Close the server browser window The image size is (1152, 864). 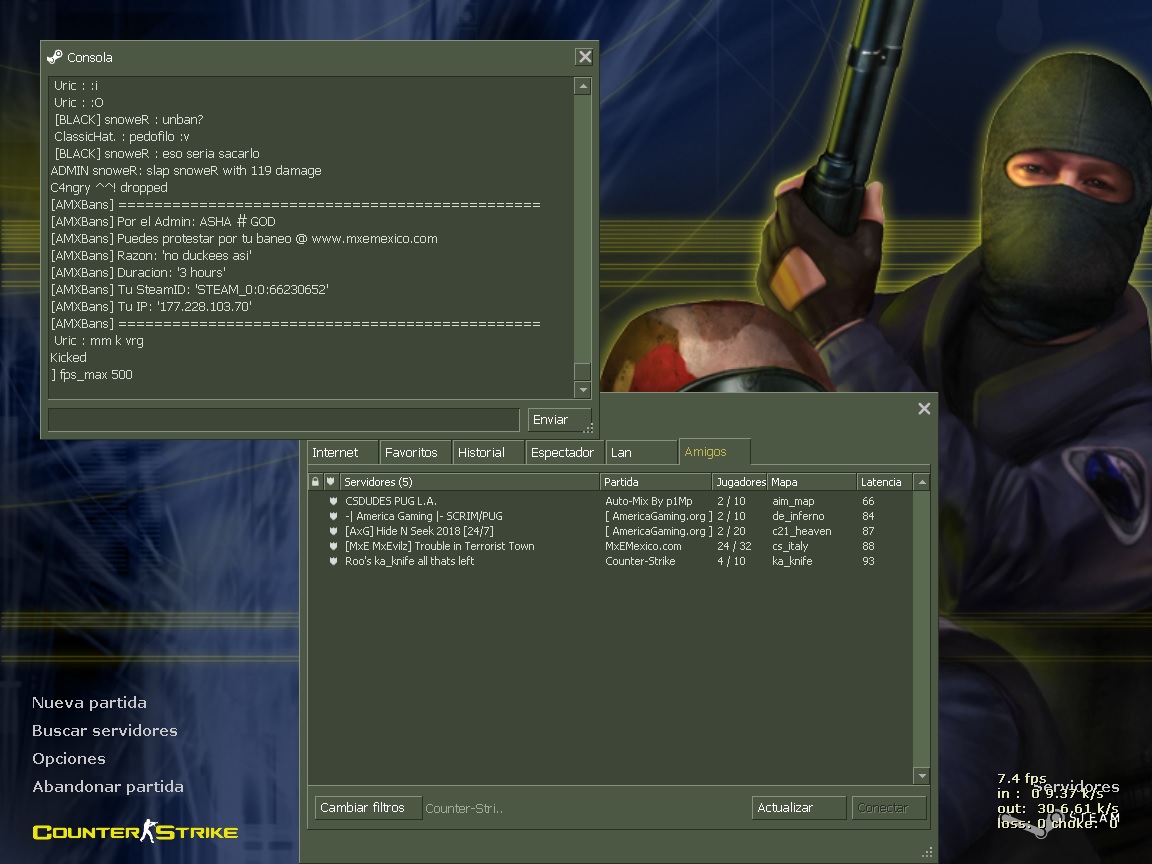(x=924, y=408)
